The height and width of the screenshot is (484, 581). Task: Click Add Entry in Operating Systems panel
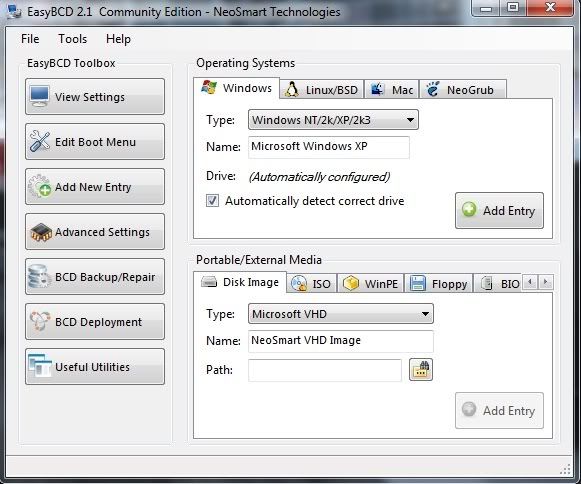(499, 210)
